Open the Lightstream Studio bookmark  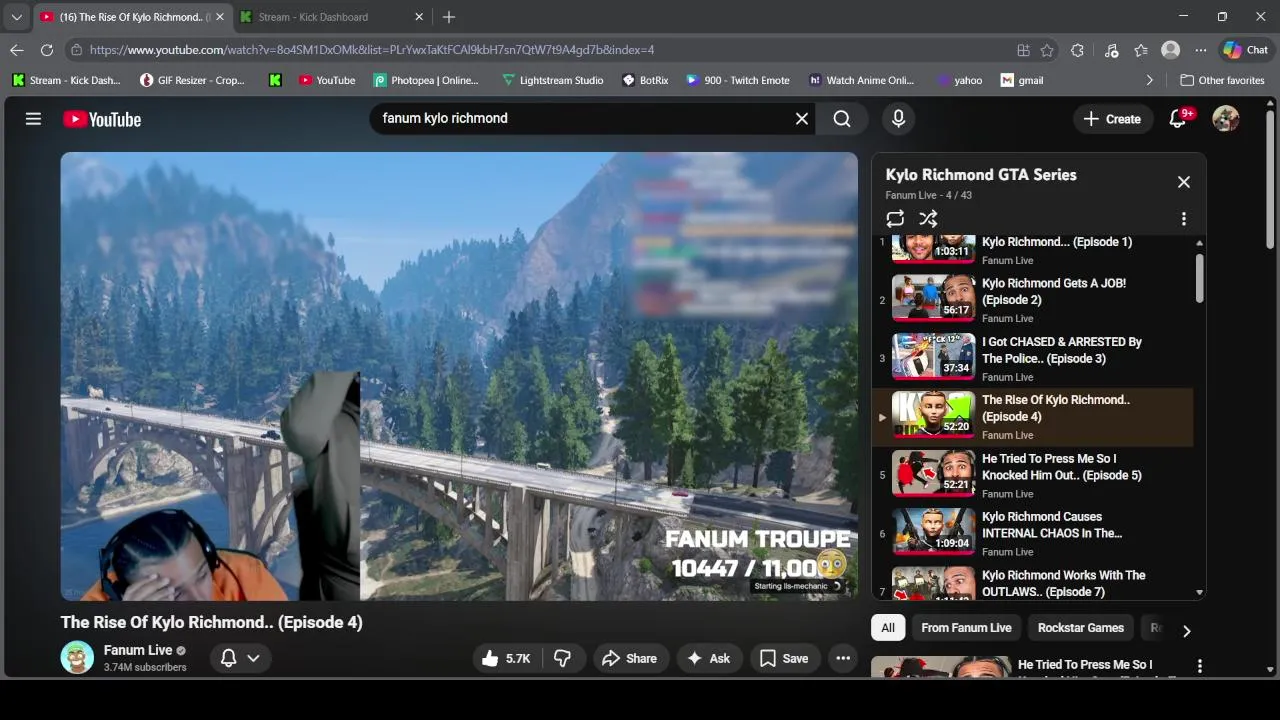coord(553,80)
